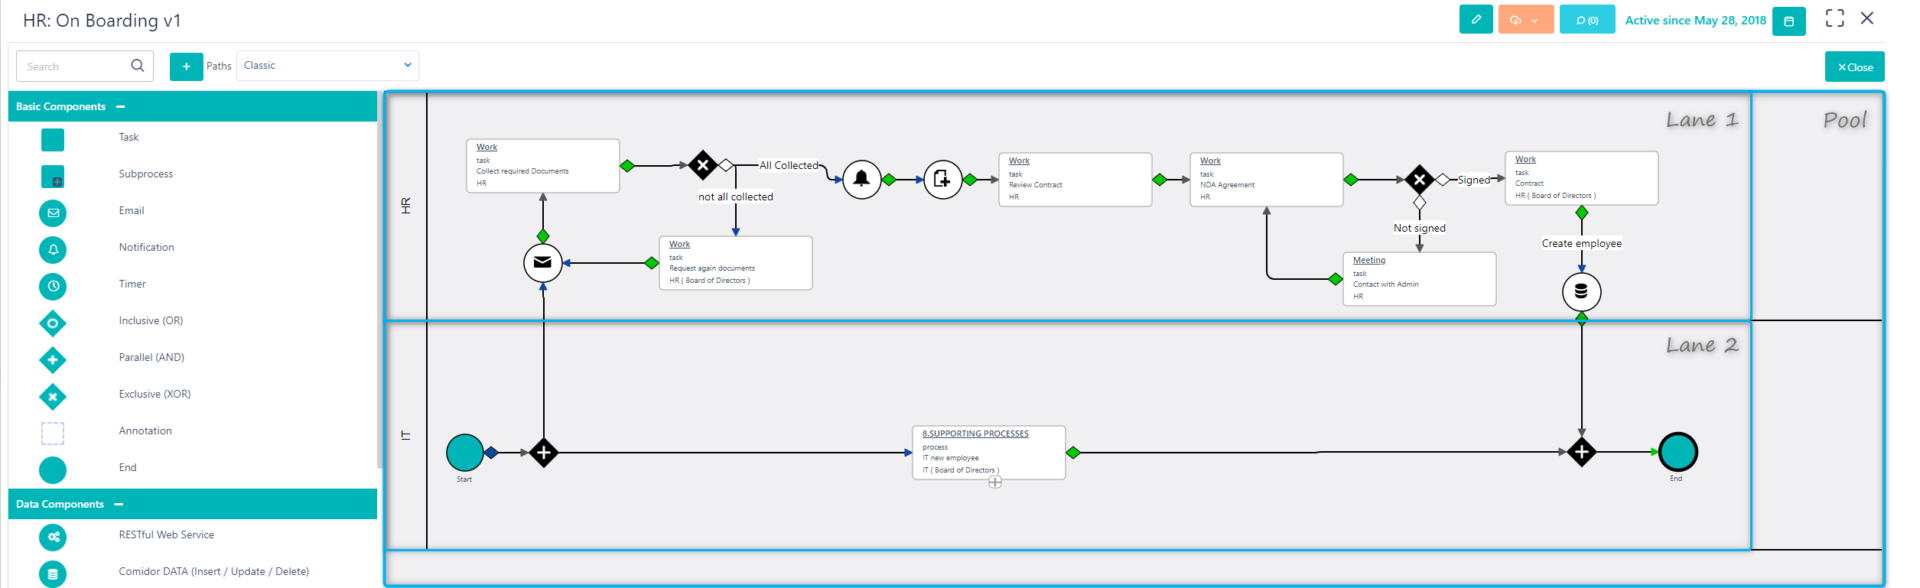Image resolution: width=1920 pixels, height=588 pixels.
Task: Expand the Supporting Processes subprocess plus marker
Action: (995, 482)
